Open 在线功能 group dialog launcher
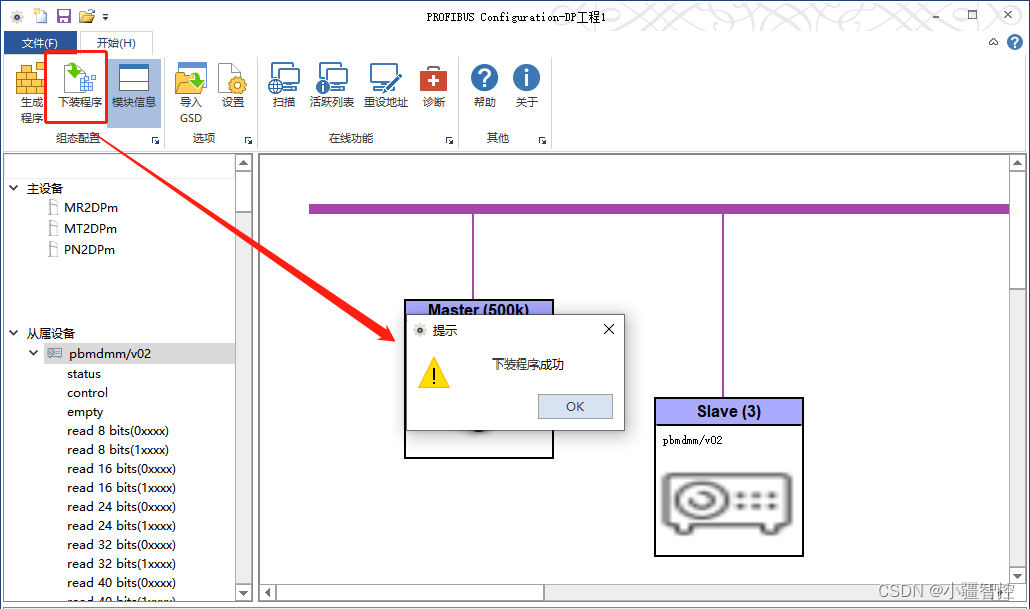 (x=449, y=140)
